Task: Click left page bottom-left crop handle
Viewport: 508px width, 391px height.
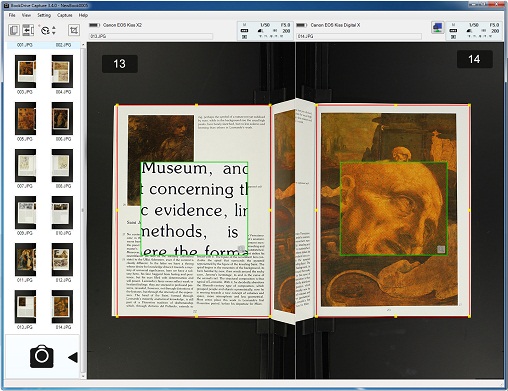Action: pyautogui.click(x=117, y=316)
